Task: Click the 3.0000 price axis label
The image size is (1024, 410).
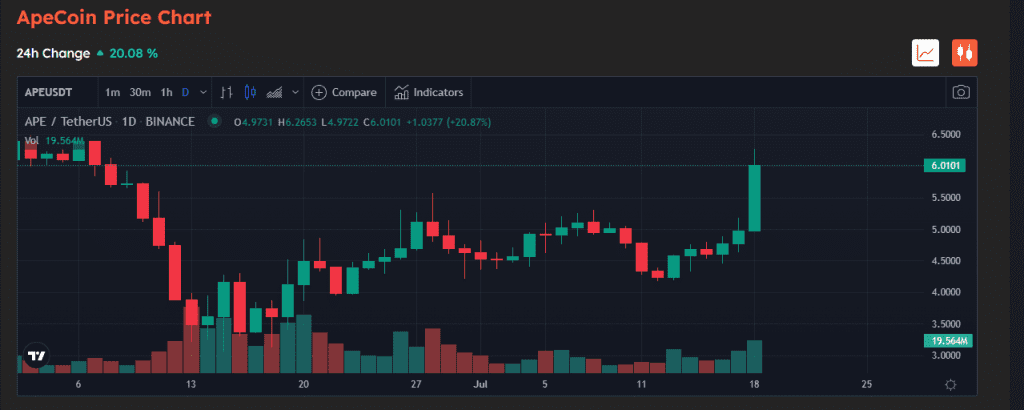Action: pyautogui.click(x=944, y=355)
